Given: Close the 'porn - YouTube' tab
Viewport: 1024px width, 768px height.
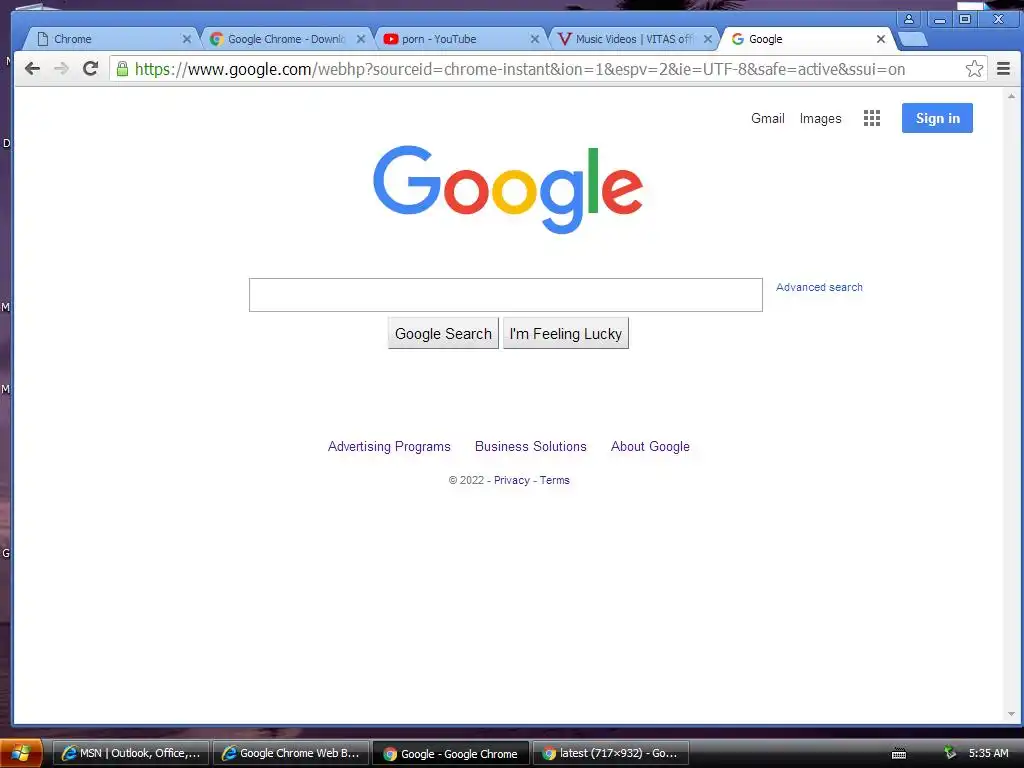Looking at the screenshot, I should pos(535,39).
